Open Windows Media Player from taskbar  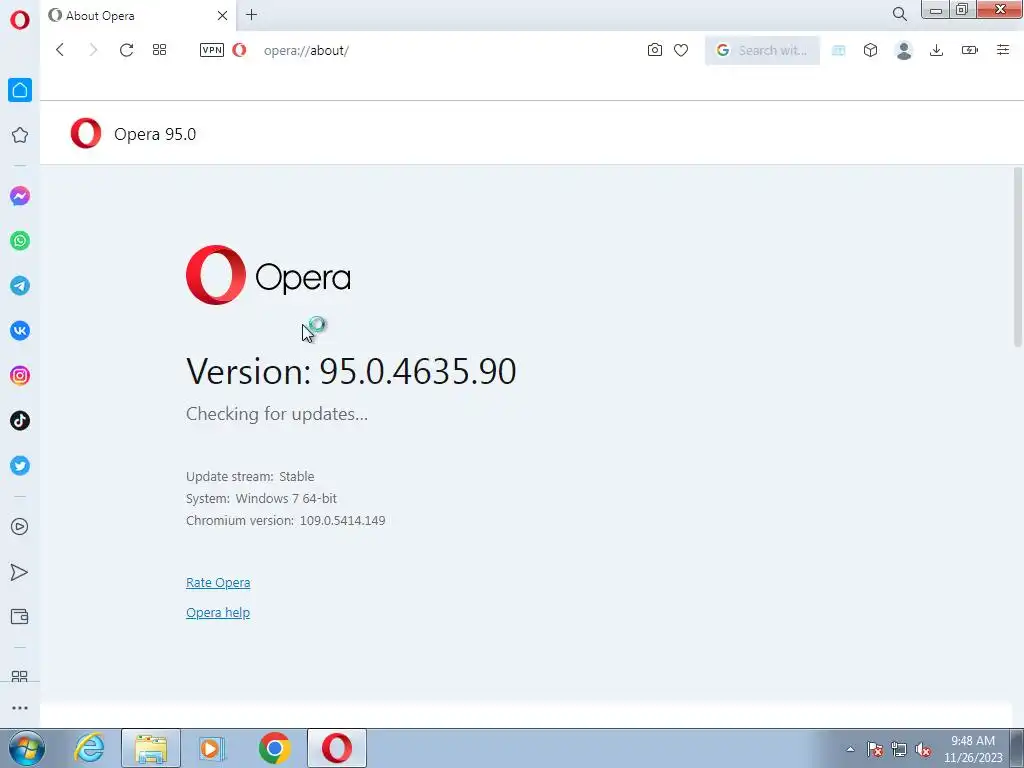(x=212, y=748)
